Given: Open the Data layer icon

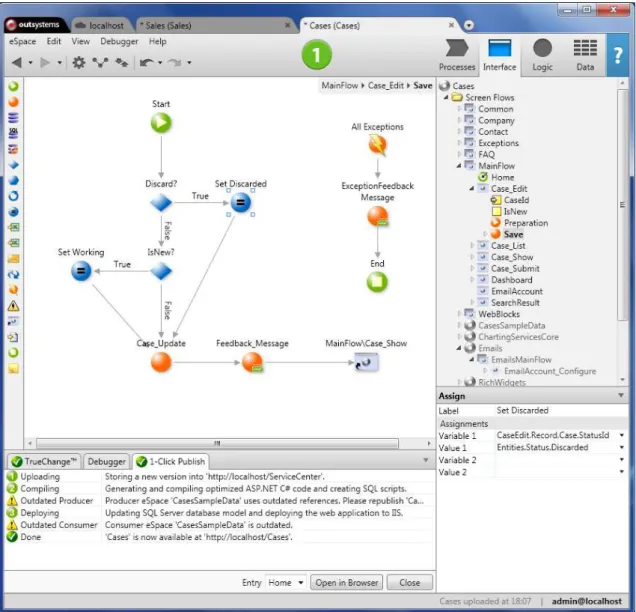Looking at the screenshot, I should (x=585, y=55).
